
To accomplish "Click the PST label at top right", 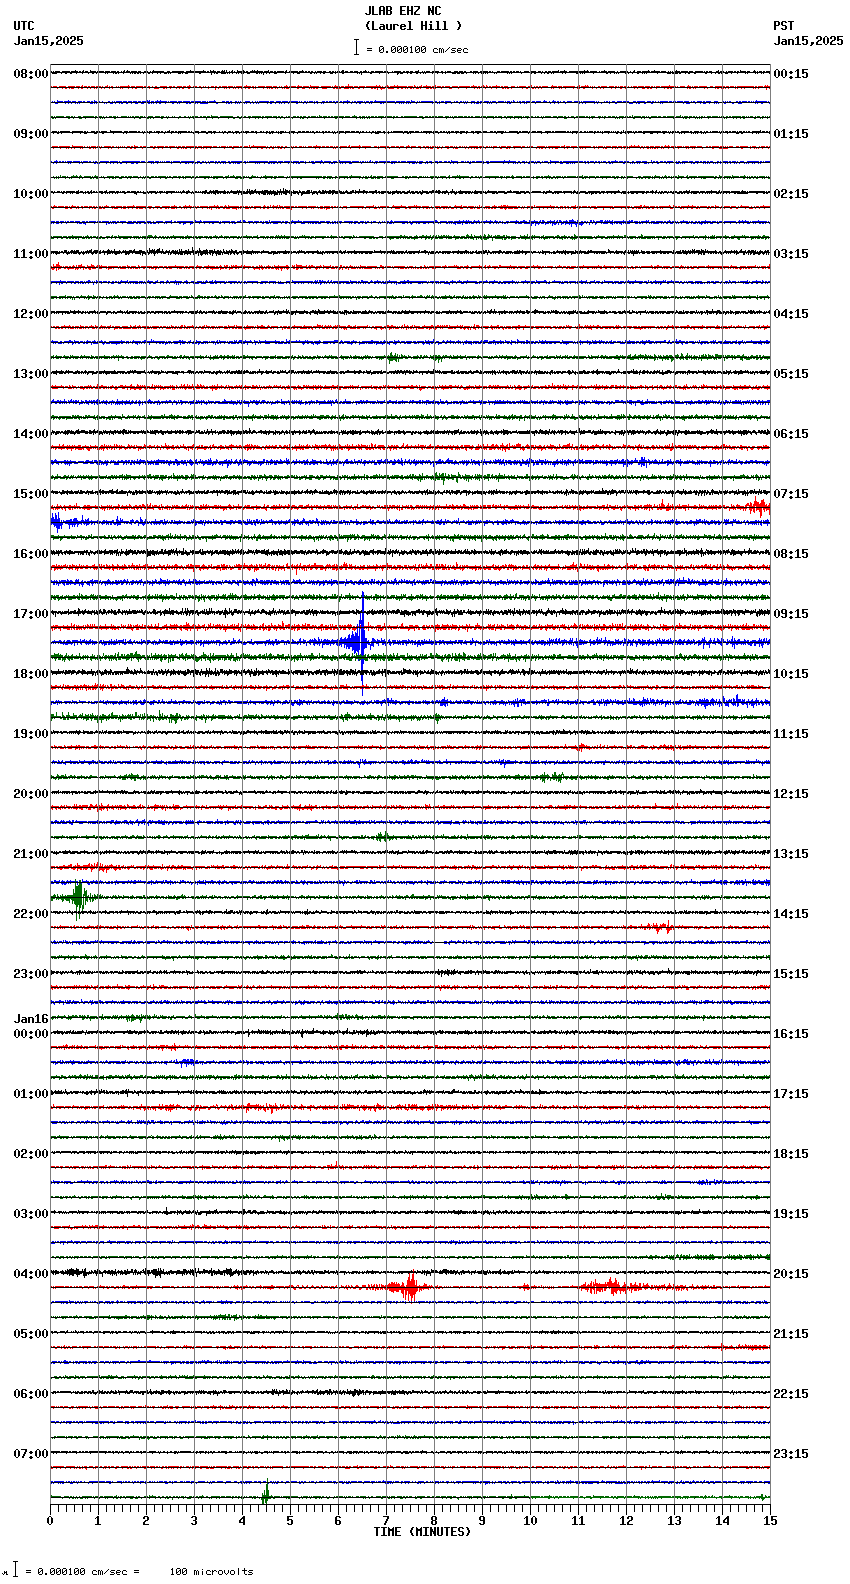I will (784, 26).
